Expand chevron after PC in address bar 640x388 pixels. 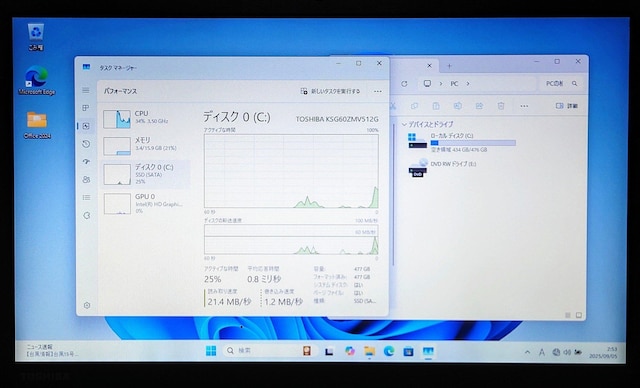(x=468, y=84)
